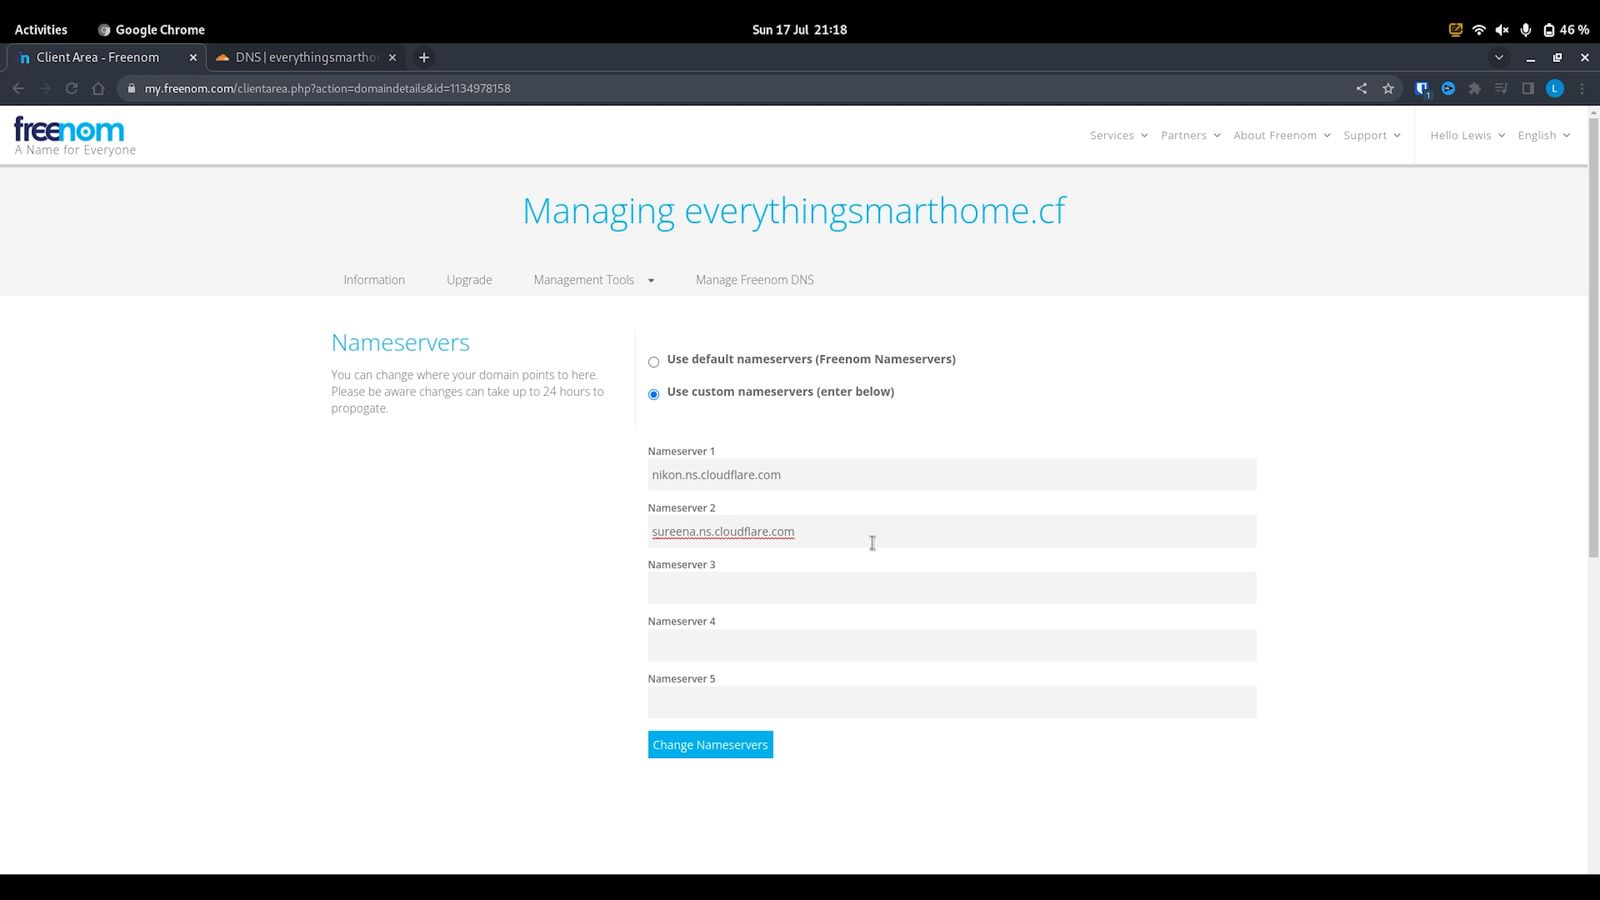1600x900 pixels.
Task: Open the Lewis profile avatar icon
Action: (x=1554, y=88)
